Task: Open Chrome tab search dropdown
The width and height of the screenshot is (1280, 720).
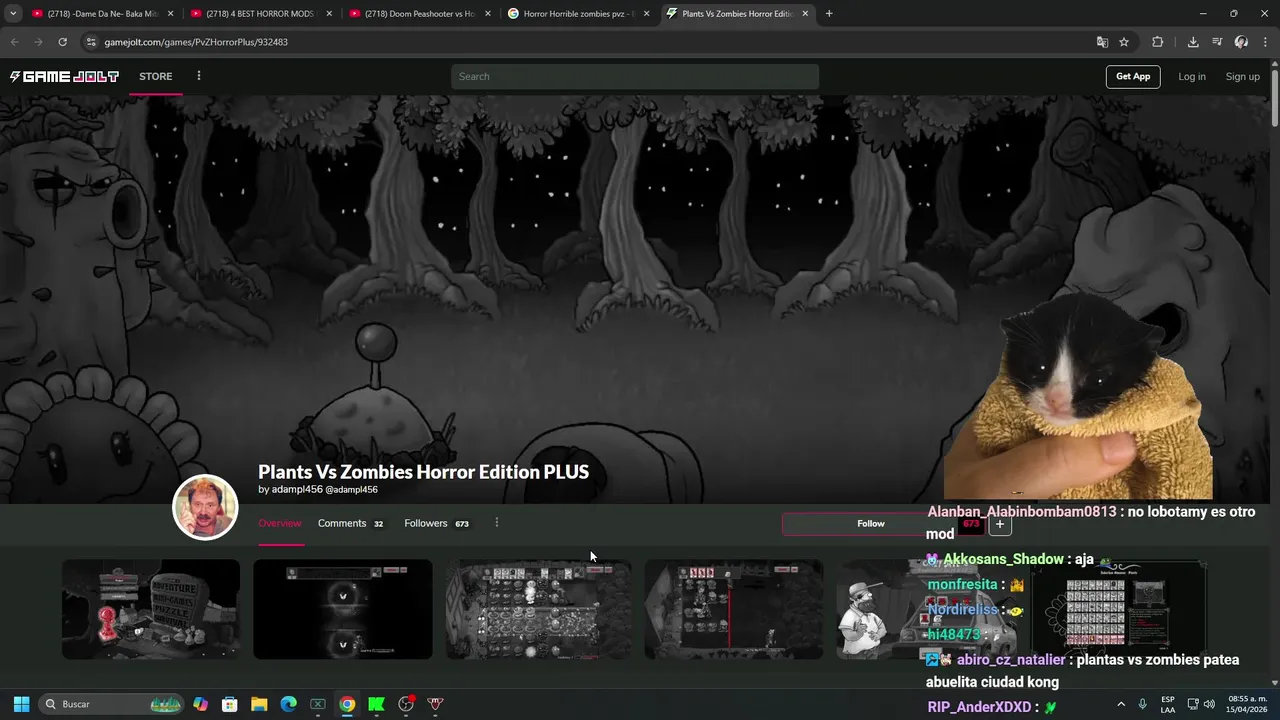Action: tap(13, 14)
